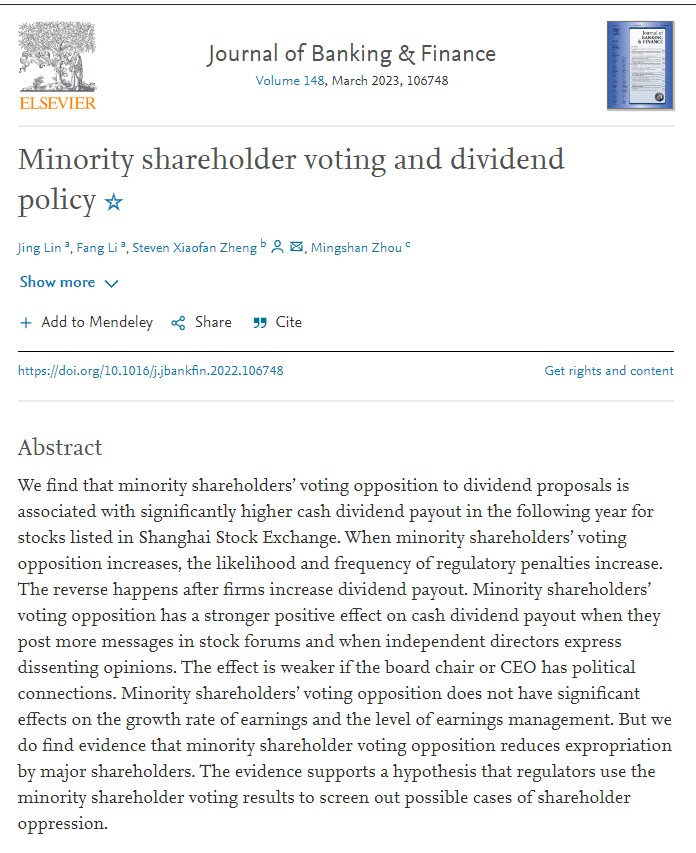Click the author profile person icon

coord(277,247)
